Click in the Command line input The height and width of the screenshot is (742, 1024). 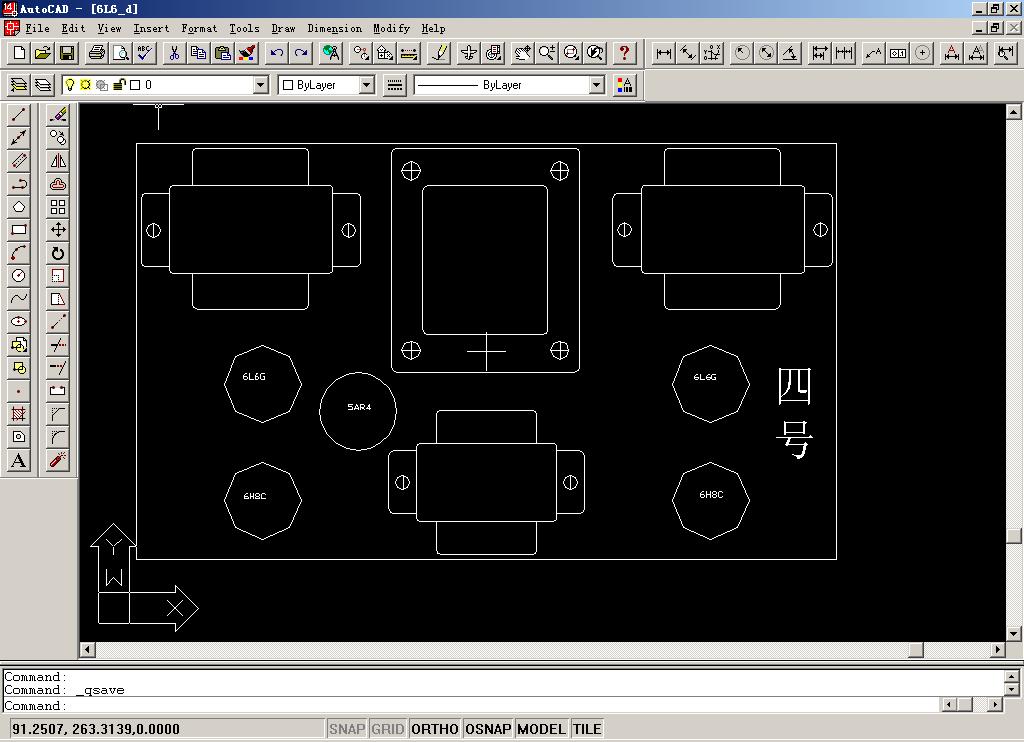(x=470, y=705)
